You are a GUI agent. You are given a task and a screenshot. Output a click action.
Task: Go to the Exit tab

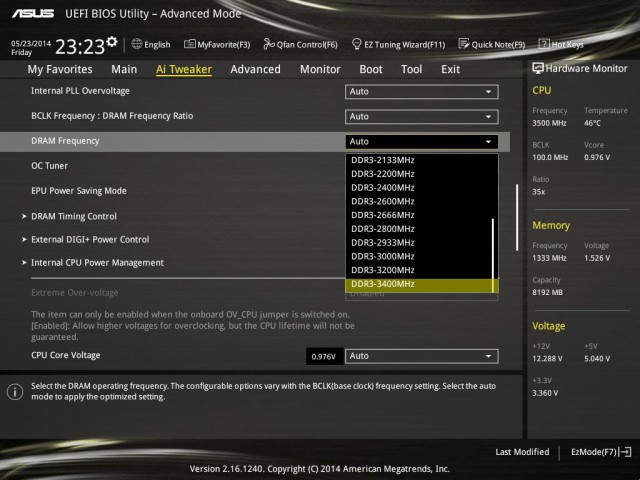click(450, 69)
